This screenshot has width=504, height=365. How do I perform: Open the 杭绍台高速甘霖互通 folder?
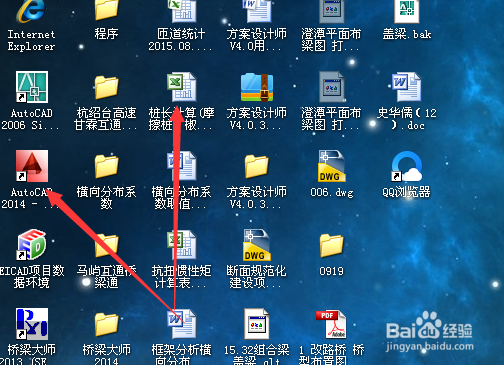point(106,87)
